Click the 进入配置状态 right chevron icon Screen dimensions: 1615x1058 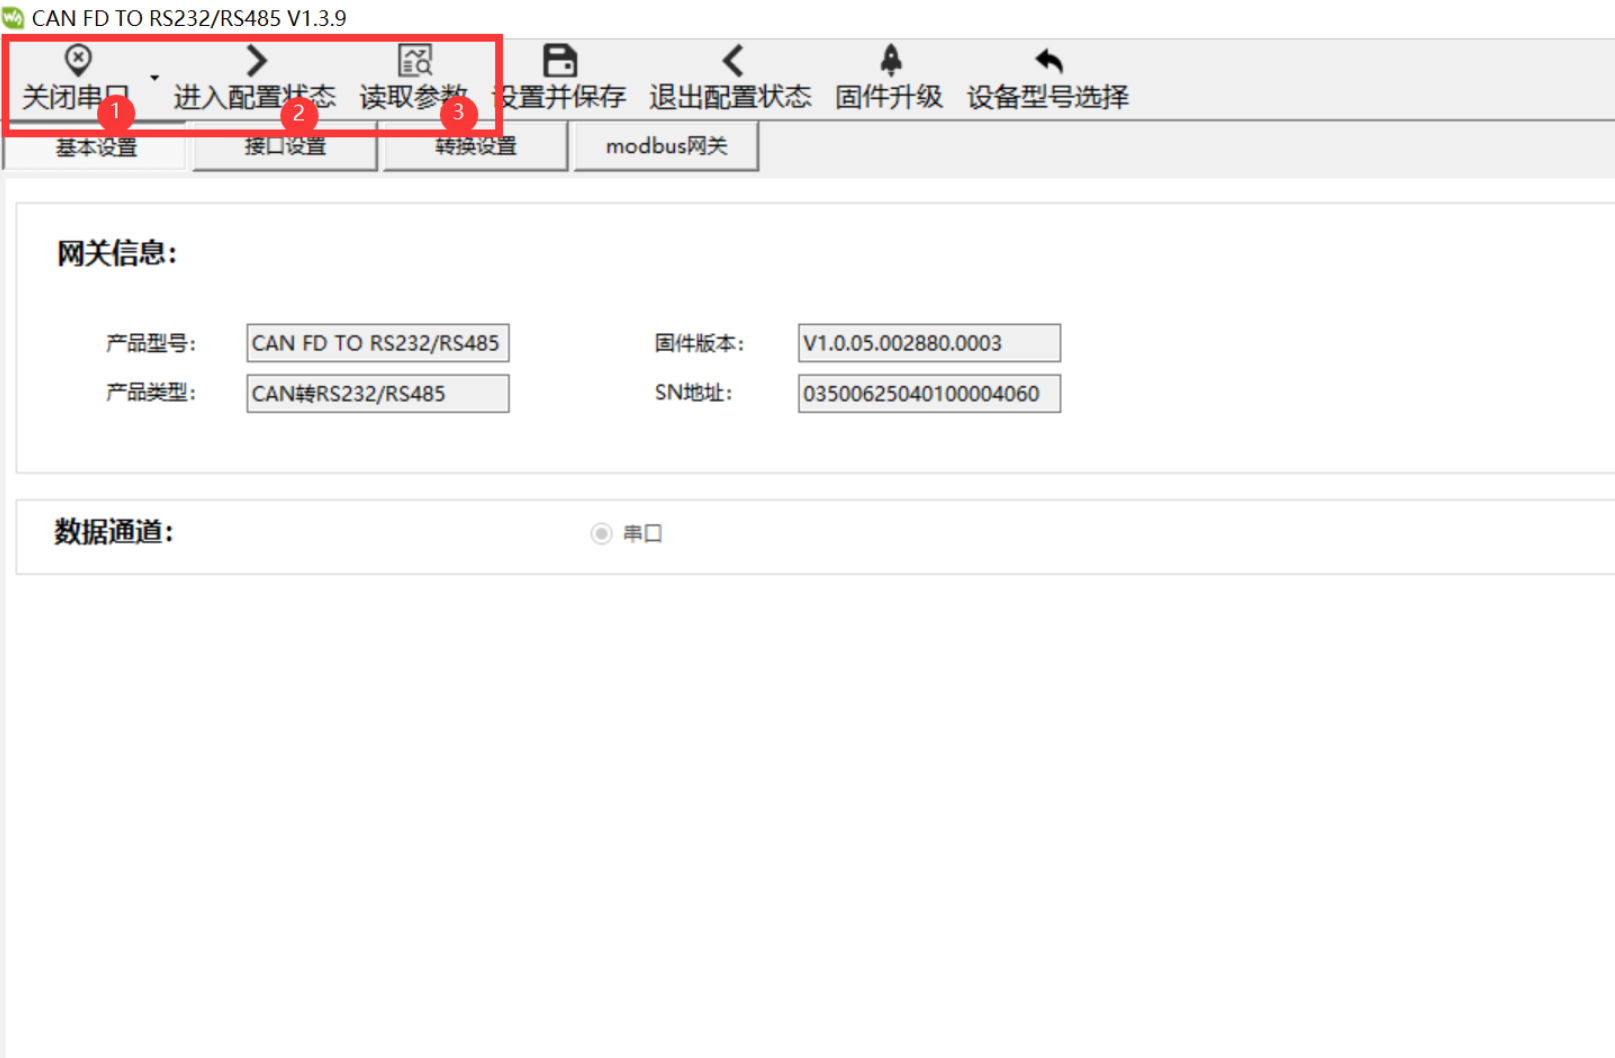click(256, 61)
